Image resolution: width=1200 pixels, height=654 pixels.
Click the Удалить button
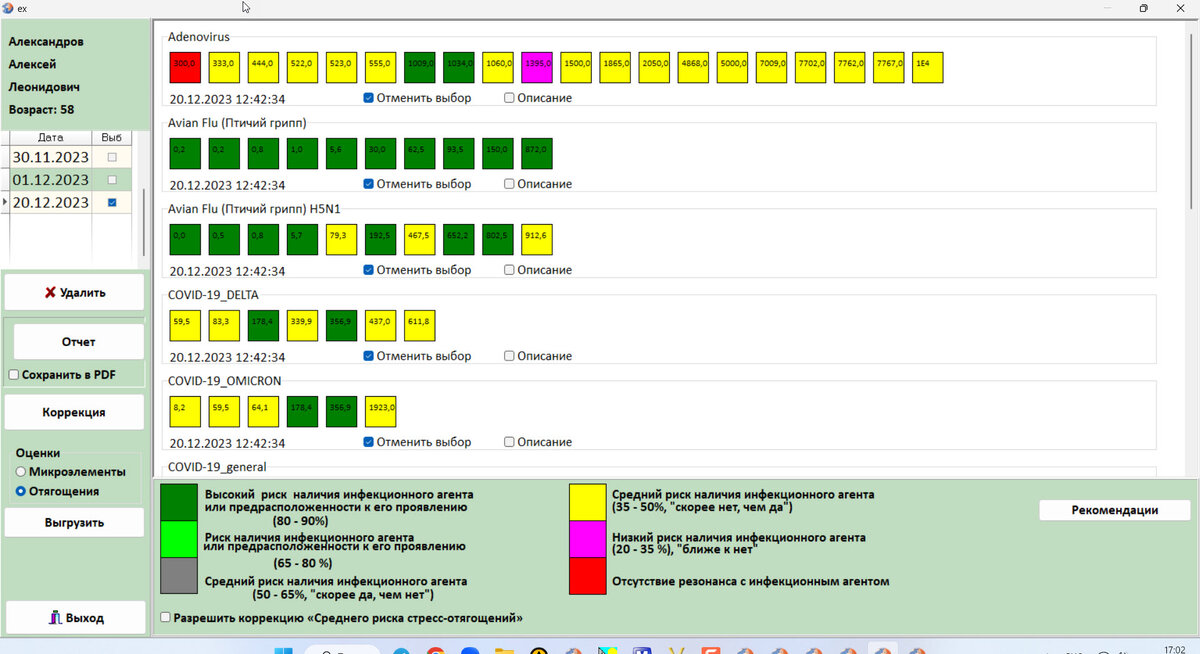(x=75, y=293)
